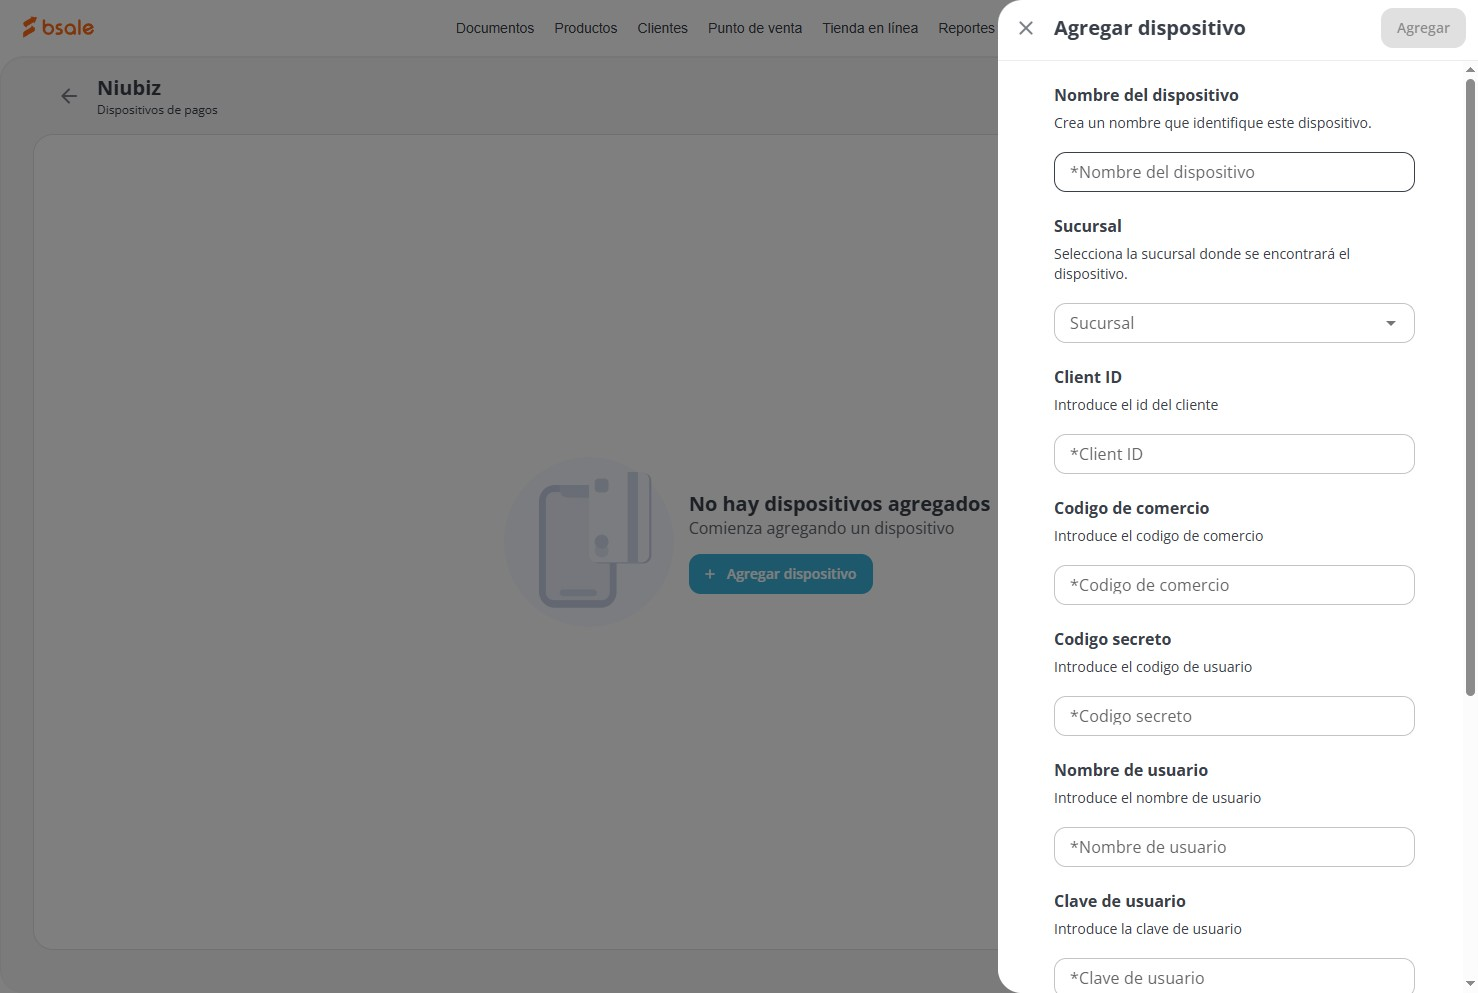The image size is (1478, 993).
Task: Click the bold 'Sucursal' section heading
Action: (1088, 226)
